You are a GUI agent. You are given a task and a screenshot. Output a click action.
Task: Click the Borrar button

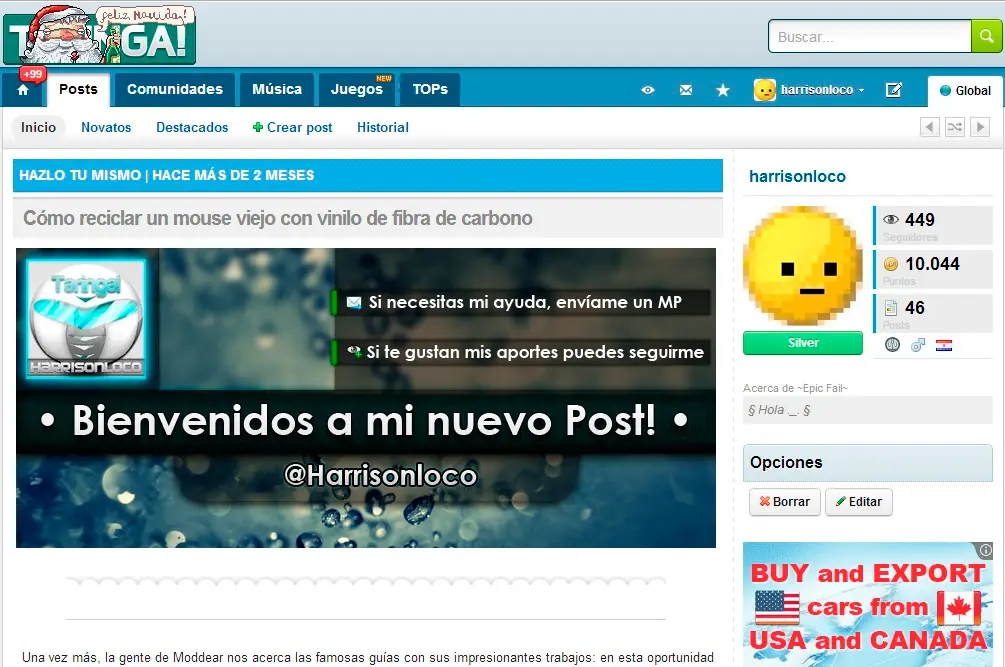(785, 502)
